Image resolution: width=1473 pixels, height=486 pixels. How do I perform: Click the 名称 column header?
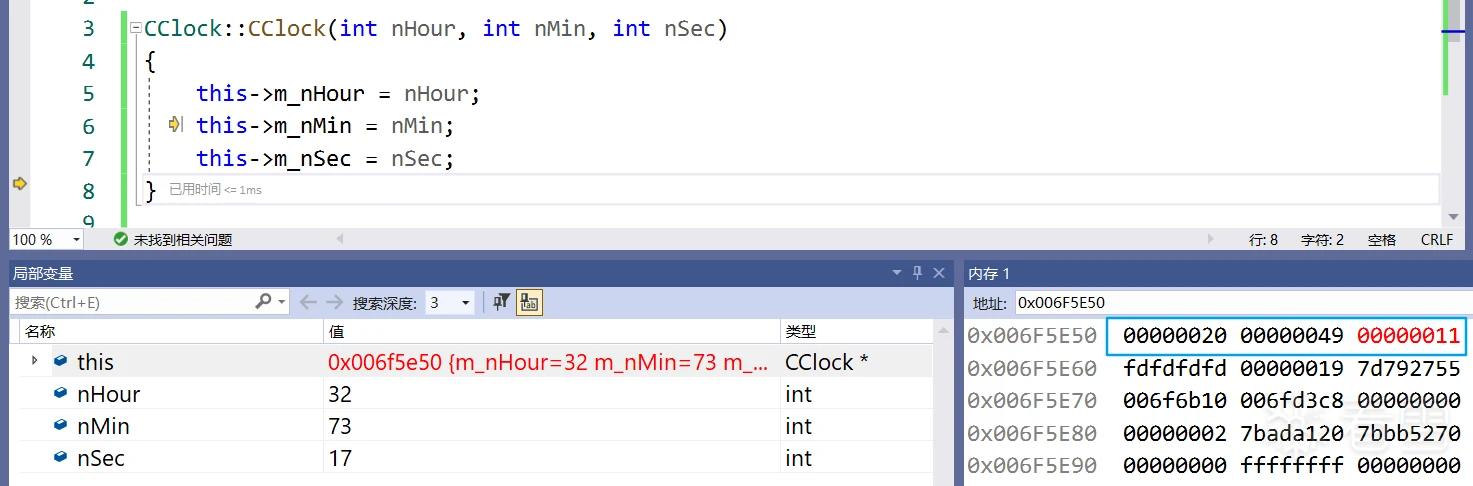[40, 331]
